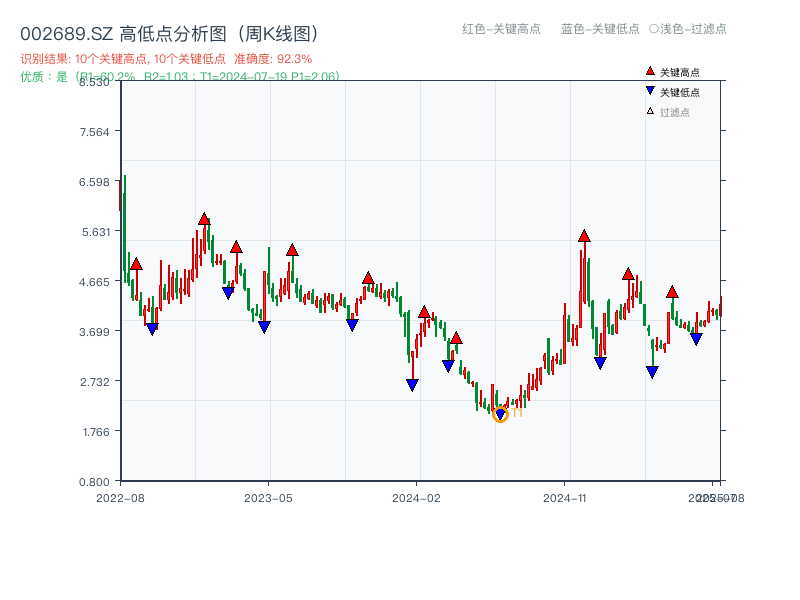Click the last red high triangle on the right

coord(672,292)
